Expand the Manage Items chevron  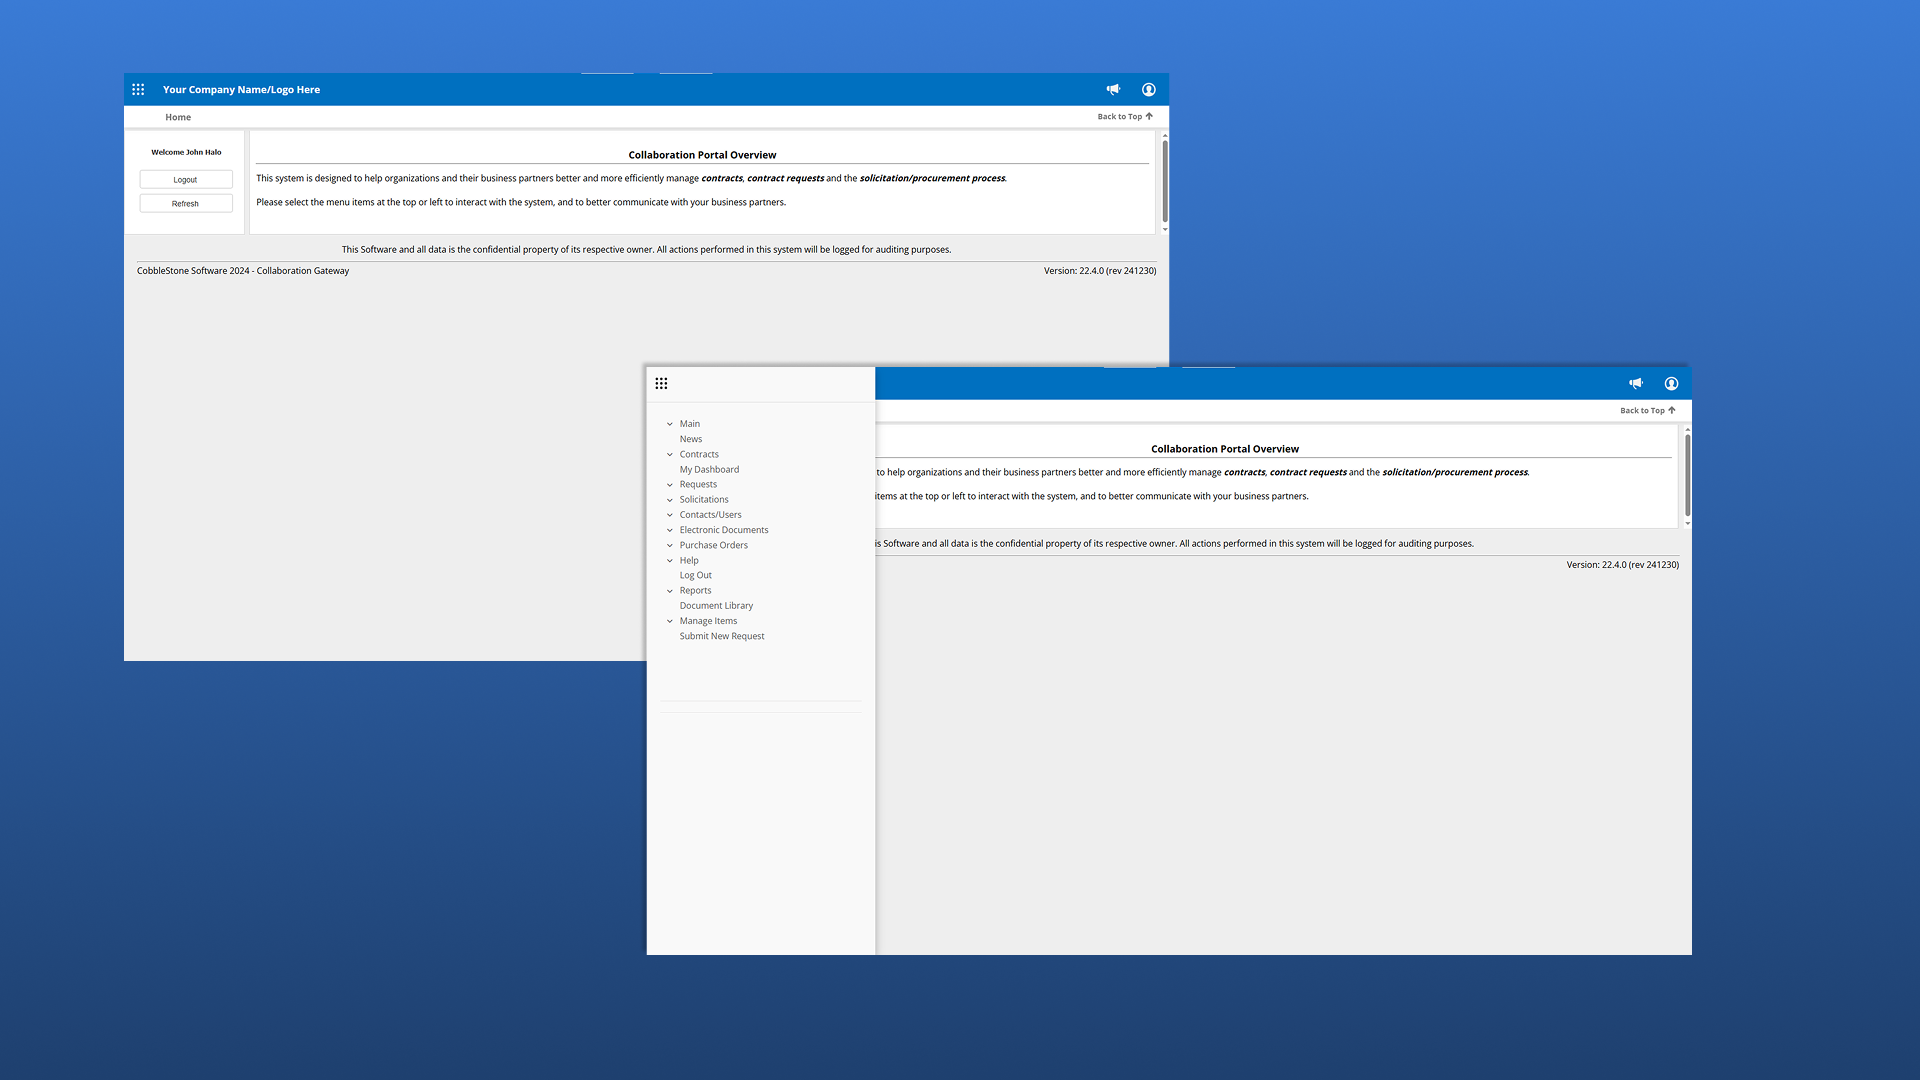(x=670, y=621)
